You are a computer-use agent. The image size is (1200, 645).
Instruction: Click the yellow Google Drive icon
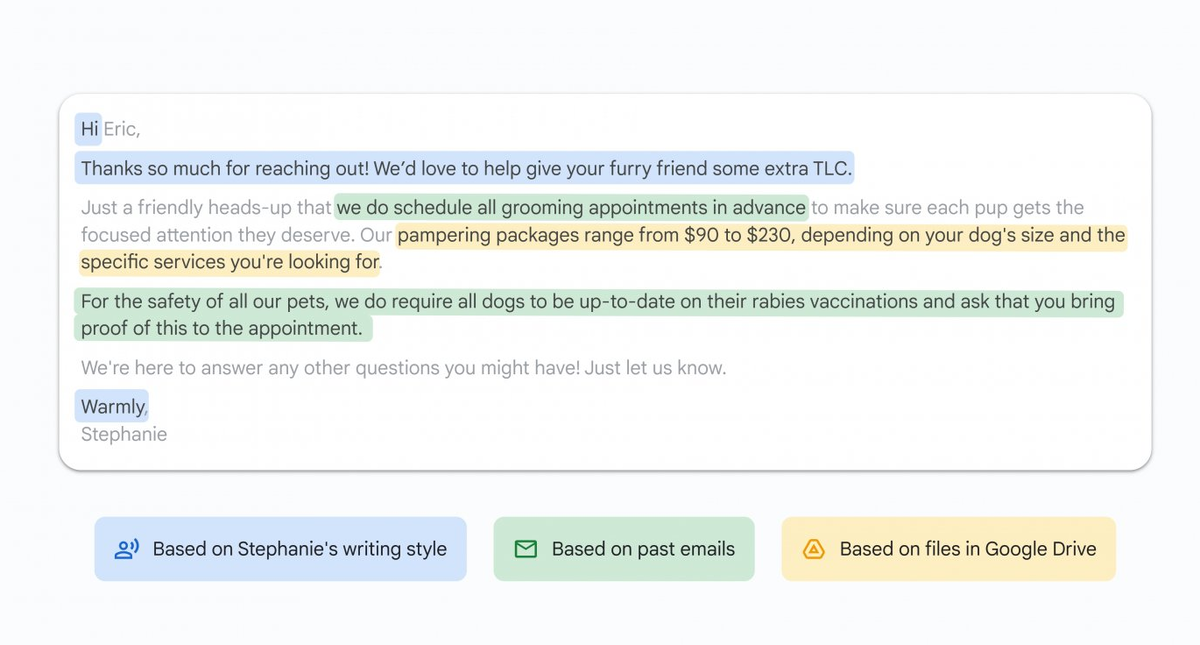coord(813,549)
